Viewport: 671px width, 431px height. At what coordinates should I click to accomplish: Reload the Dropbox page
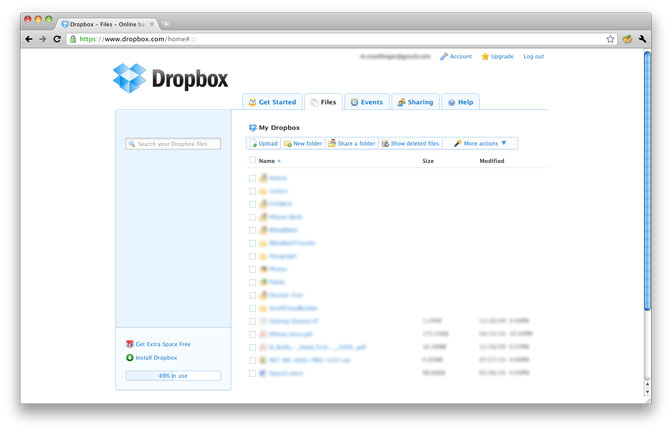coord(57,39)
